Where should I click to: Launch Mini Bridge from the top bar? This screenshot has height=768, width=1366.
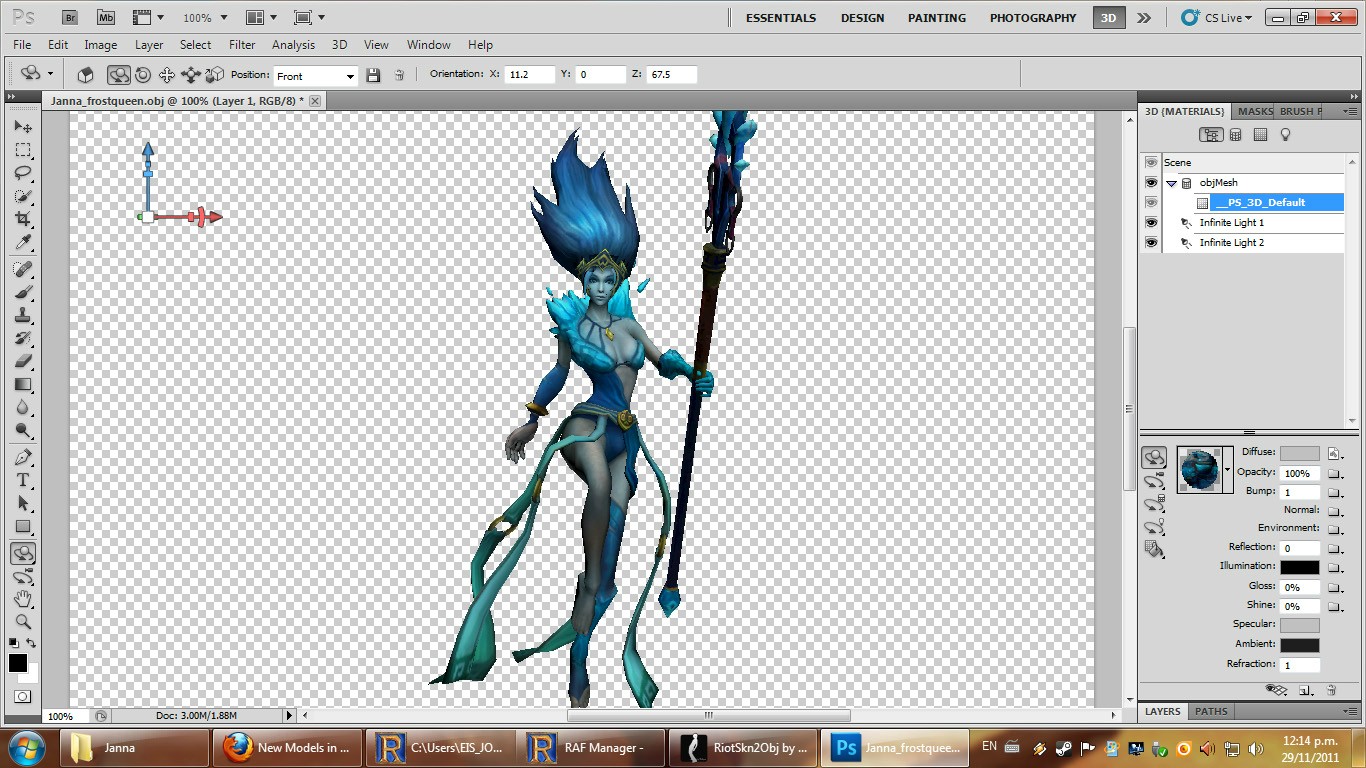105,18
